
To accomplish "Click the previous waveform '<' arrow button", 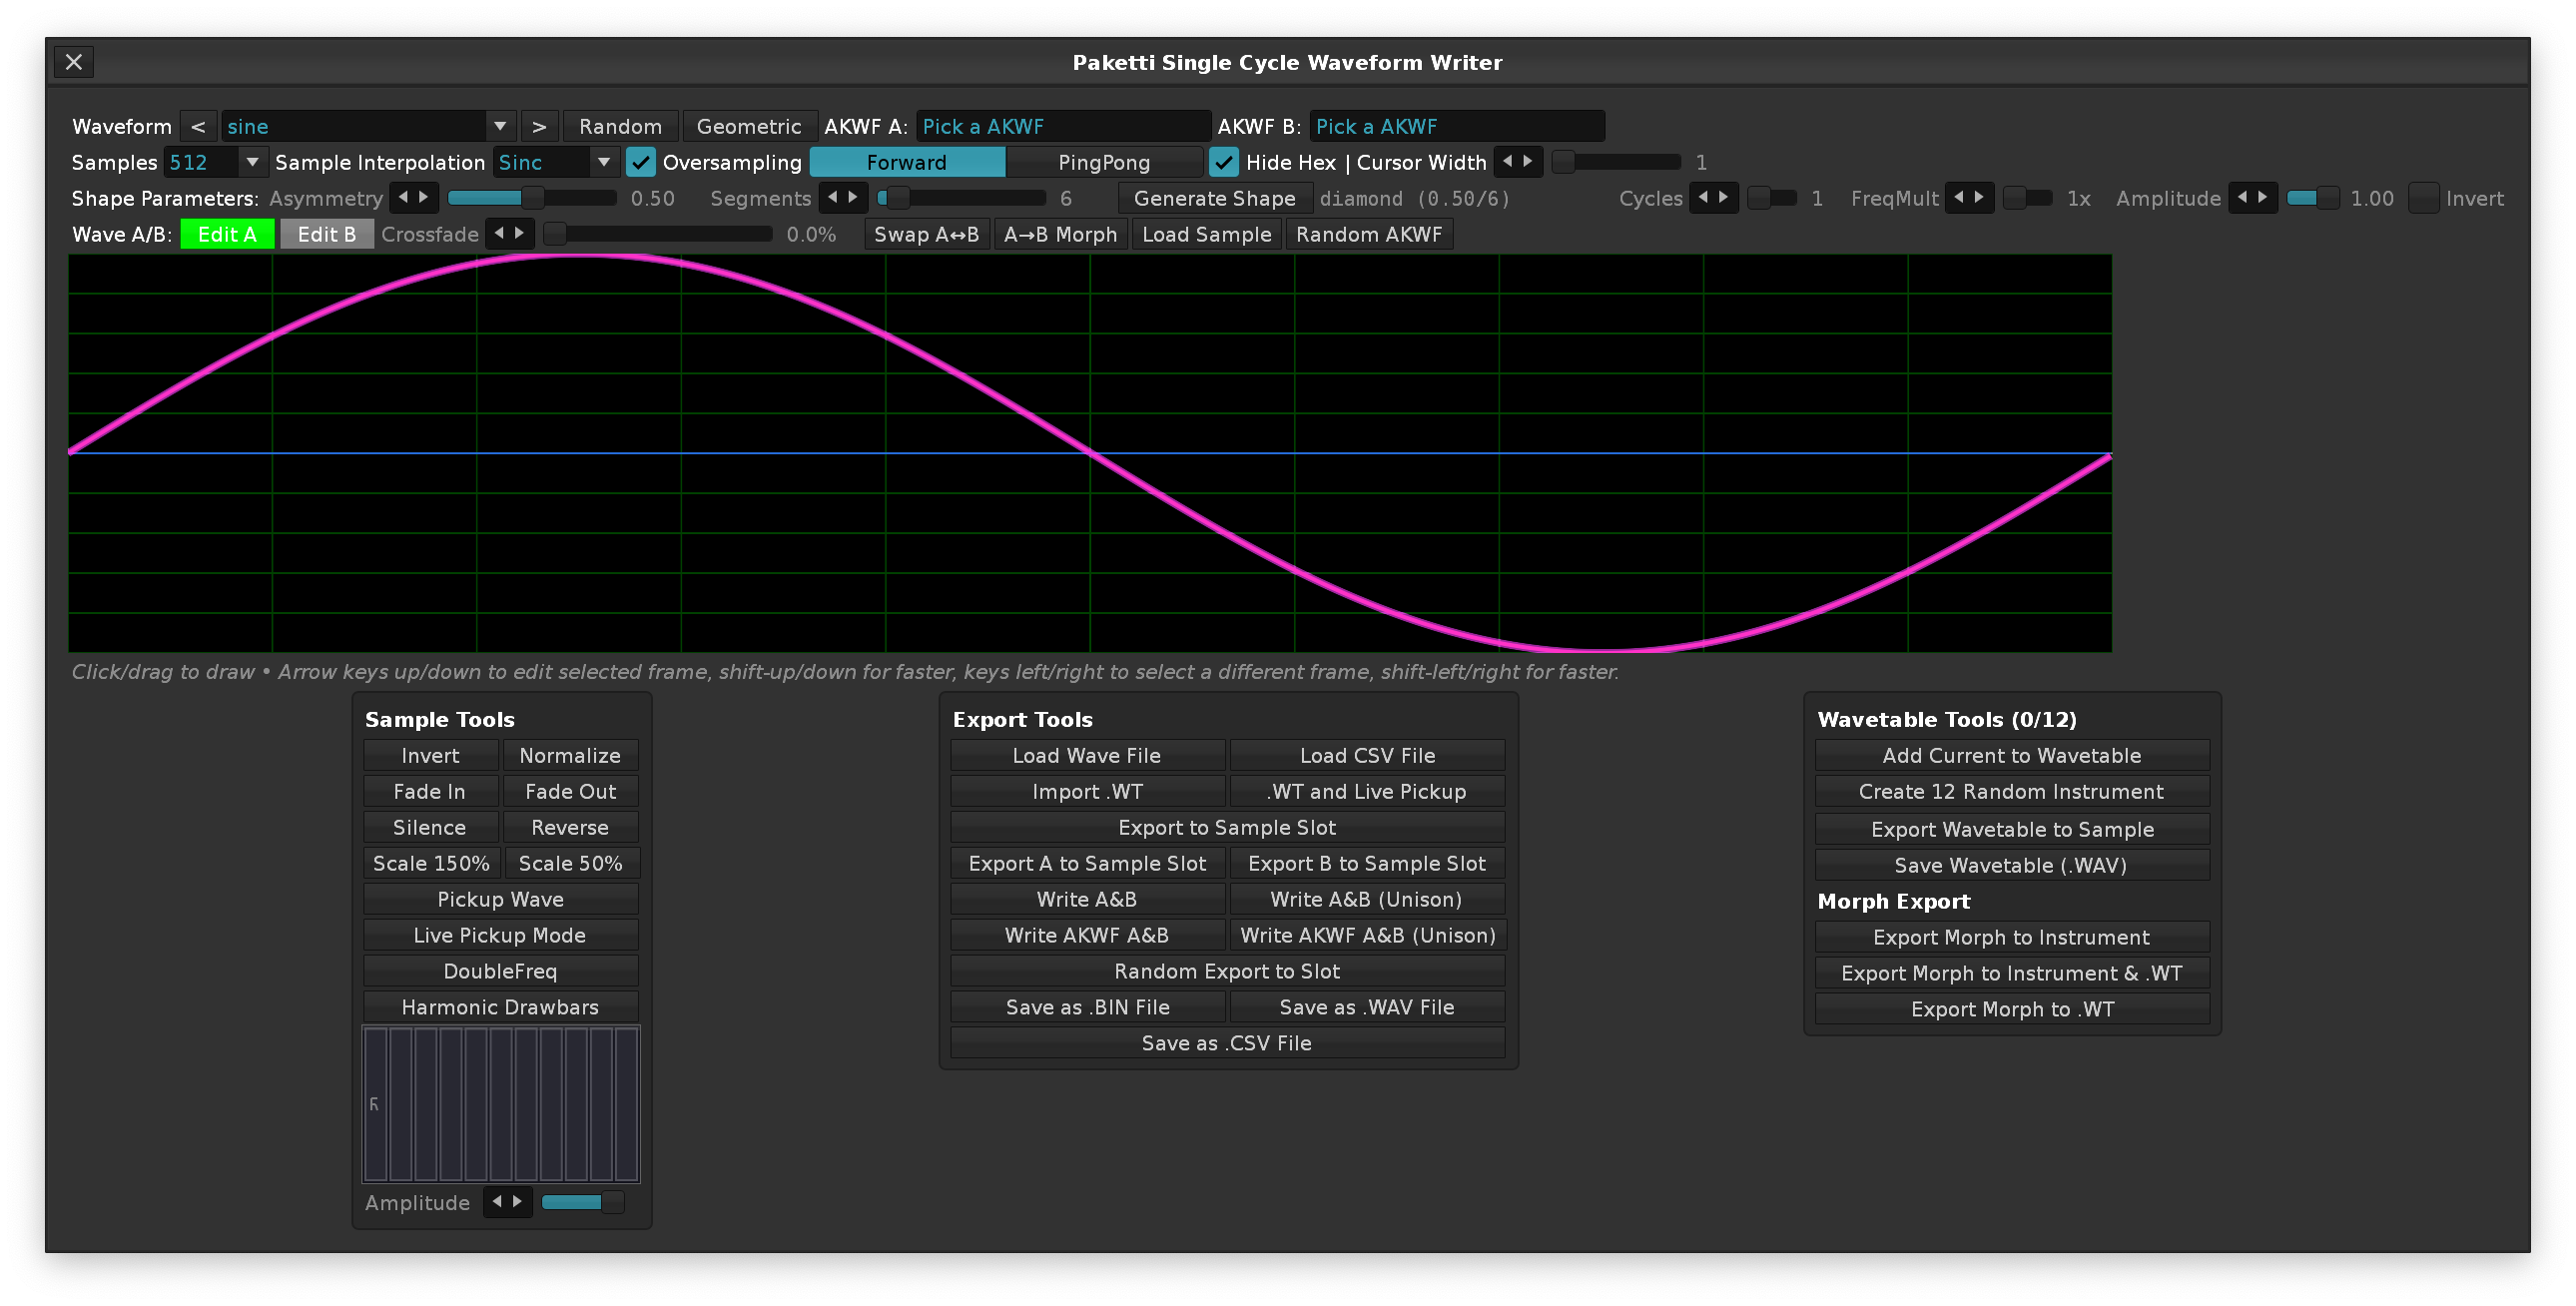I will point(198,126).
